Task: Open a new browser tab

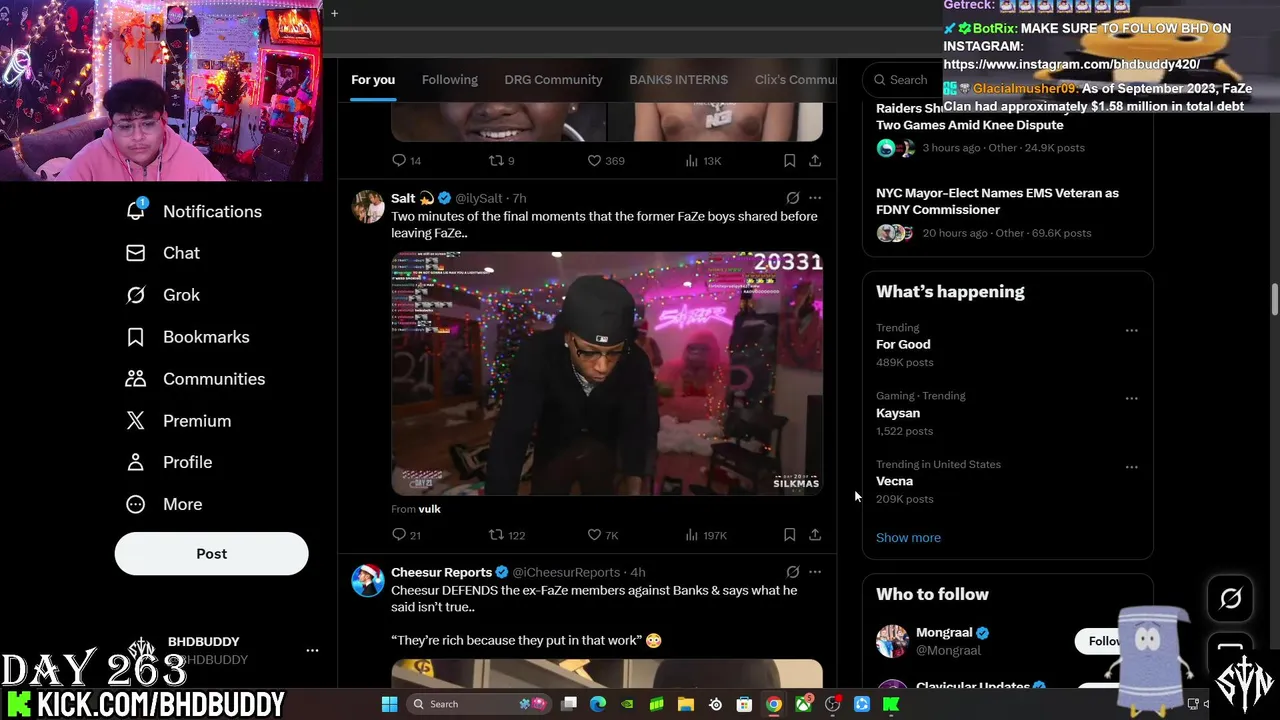Action: [x=334, y=13]
